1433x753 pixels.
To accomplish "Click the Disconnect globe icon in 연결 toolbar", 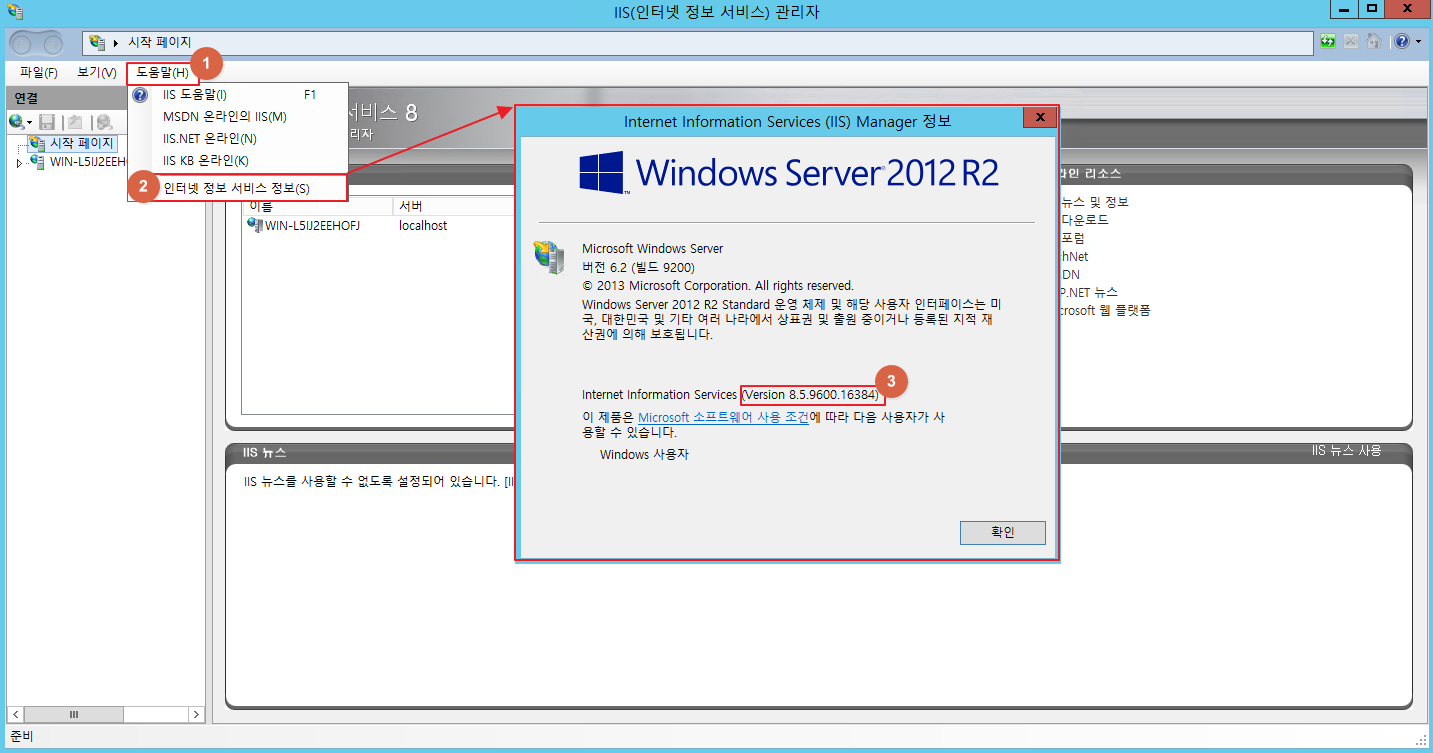I will tap(104, 121).
